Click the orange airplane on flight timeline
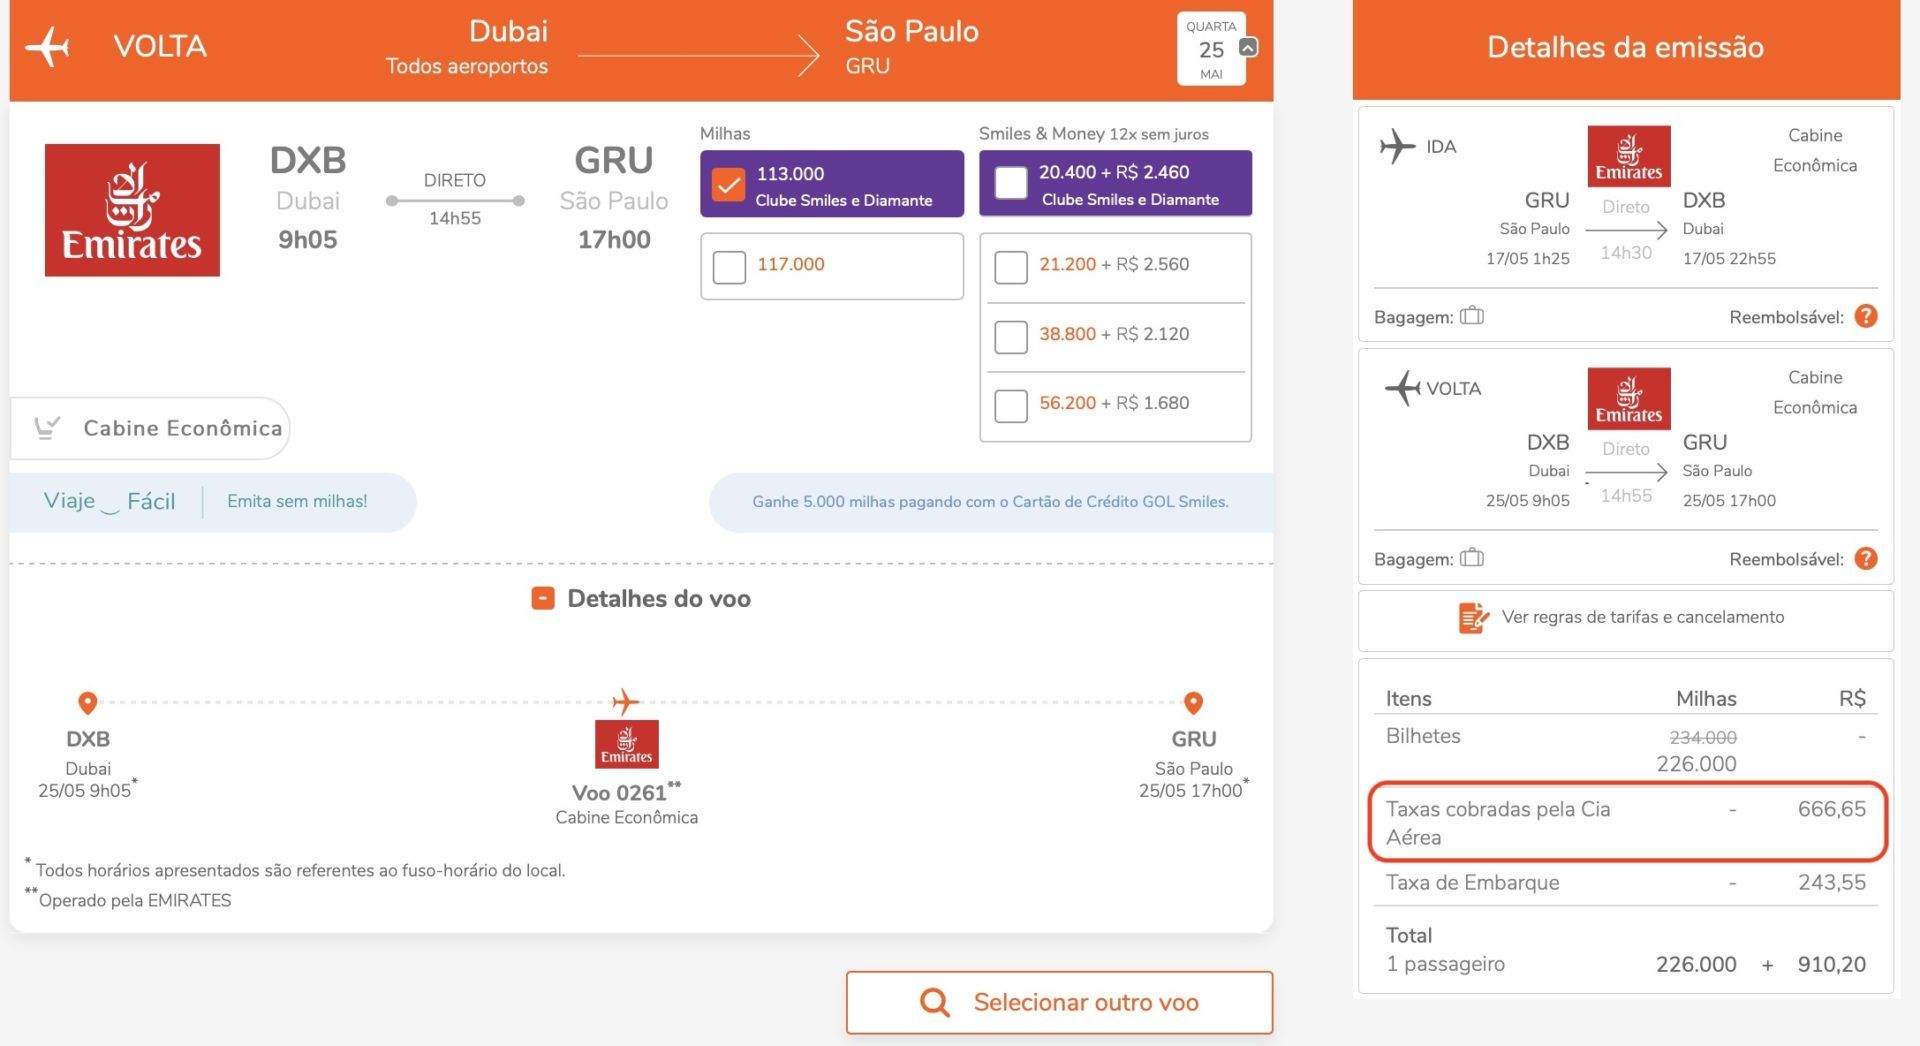 point(626,701)
